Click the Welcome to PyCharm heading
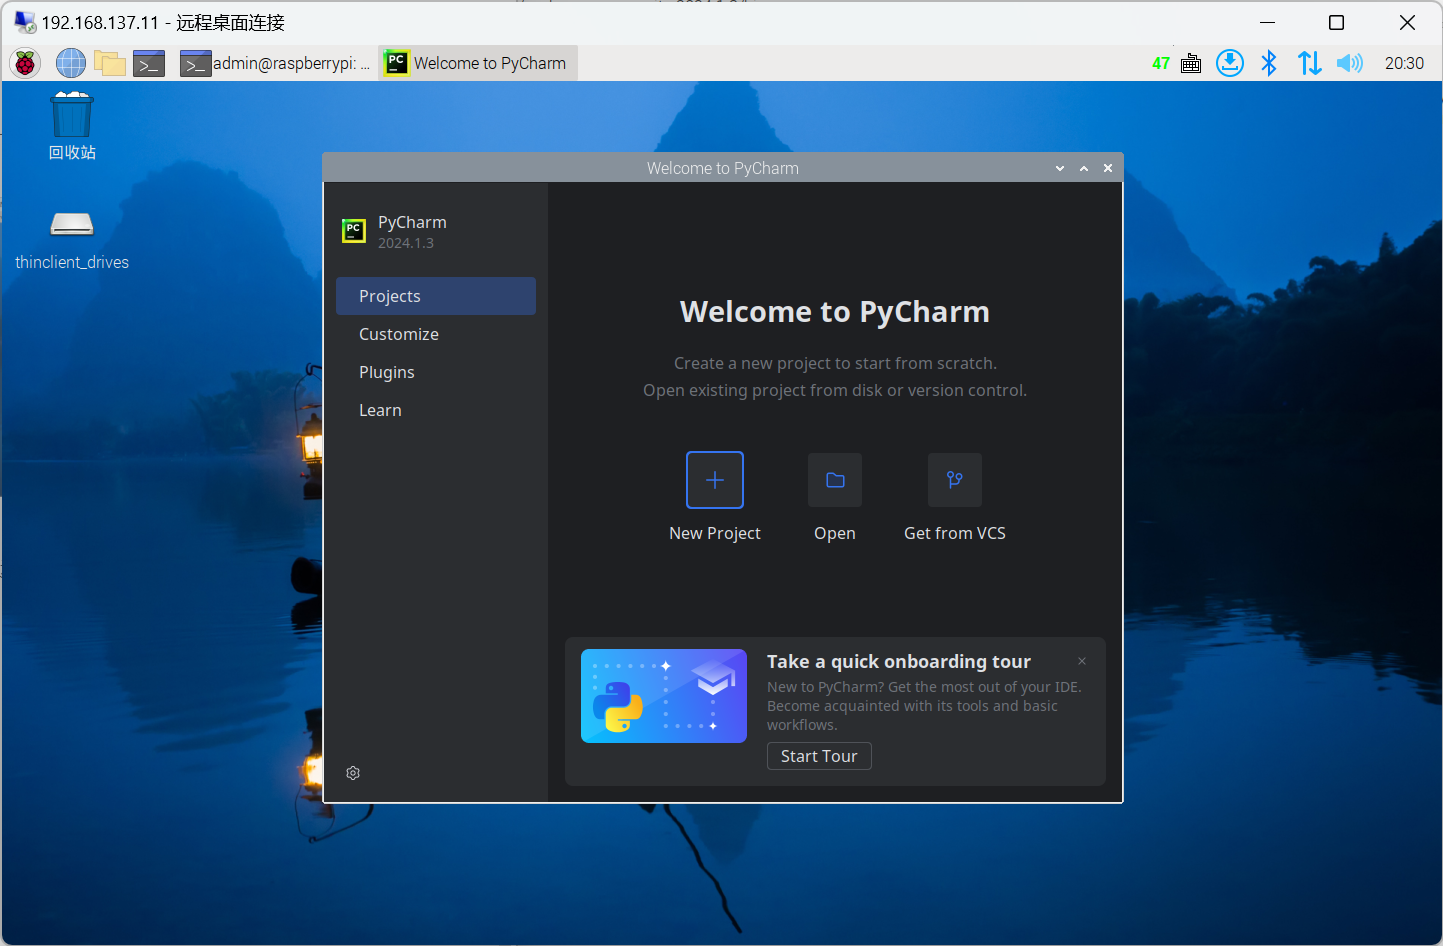Image resolution: width=1443 pixels, height=946 pixels. click(x=835, y=312)
